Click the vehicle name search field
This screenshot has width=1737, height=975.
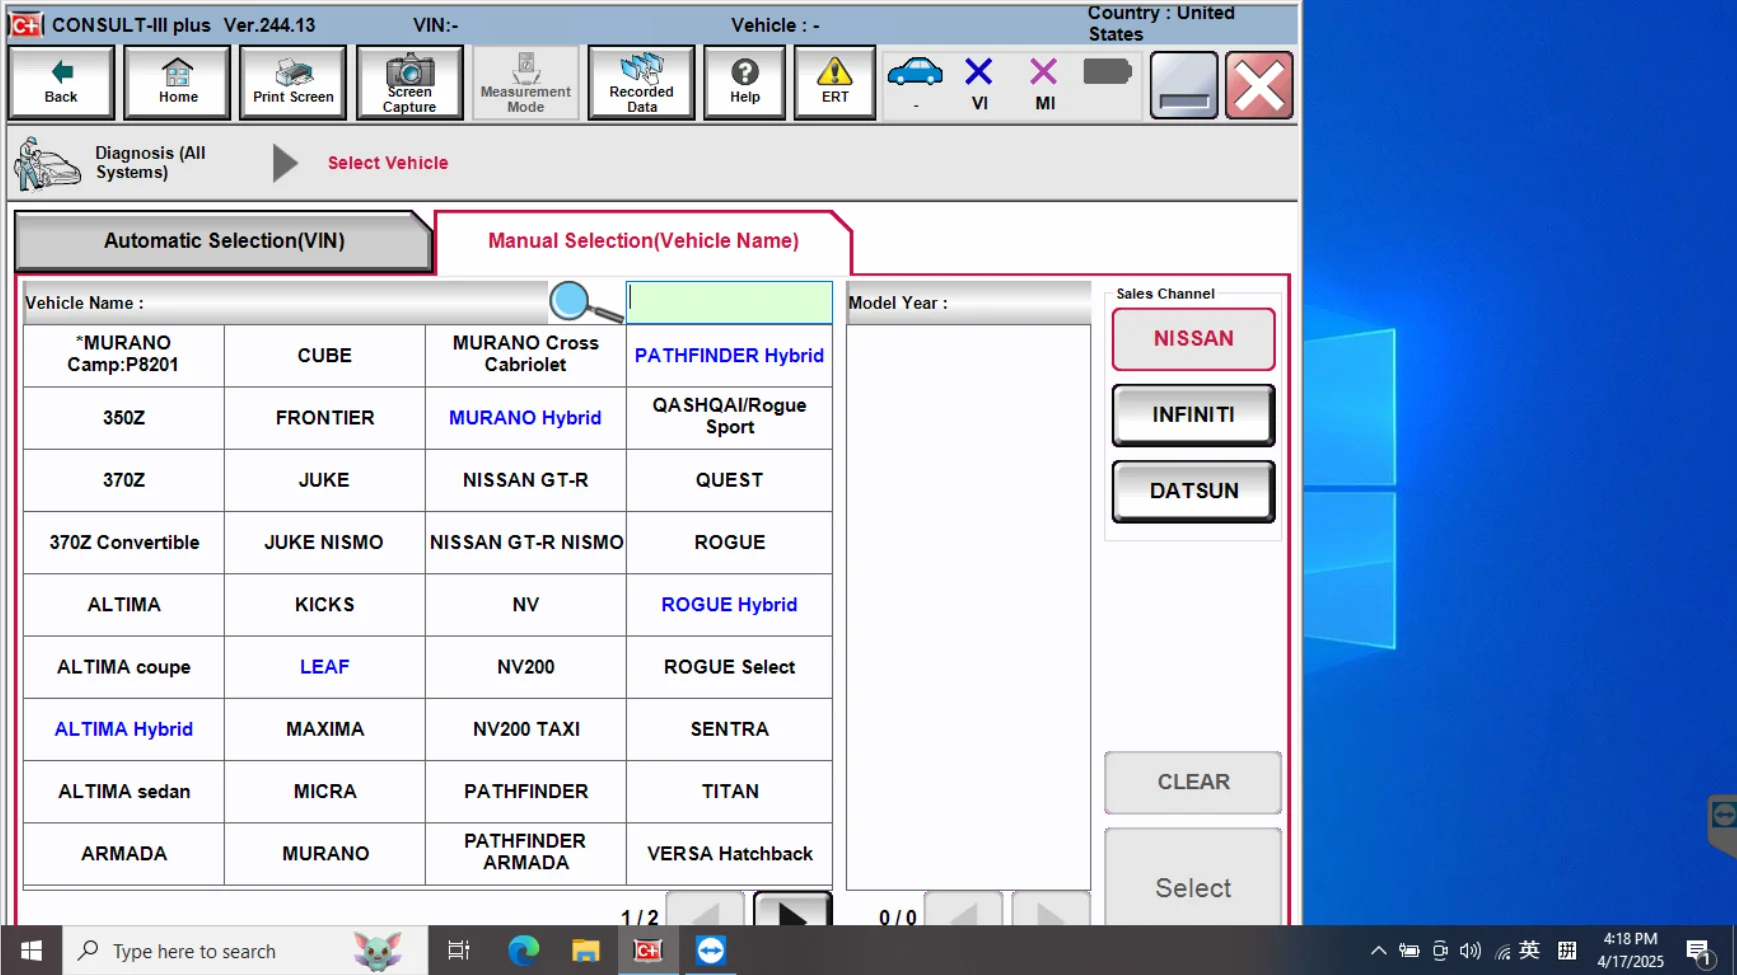coord(729,302)
